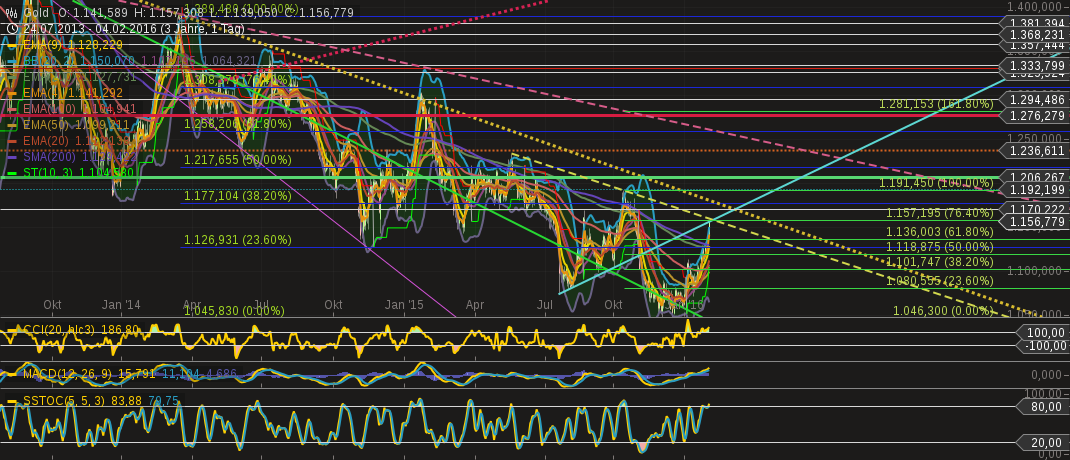Viewport: 1070px width, 460px height.
Task: Click the current price marker 1.156,779
Action: click(x=1035, y=221)
